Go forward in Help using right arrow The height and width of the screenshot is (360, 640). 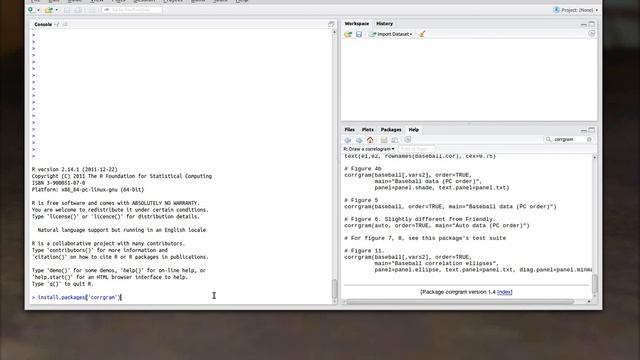[x=359, y=140]
